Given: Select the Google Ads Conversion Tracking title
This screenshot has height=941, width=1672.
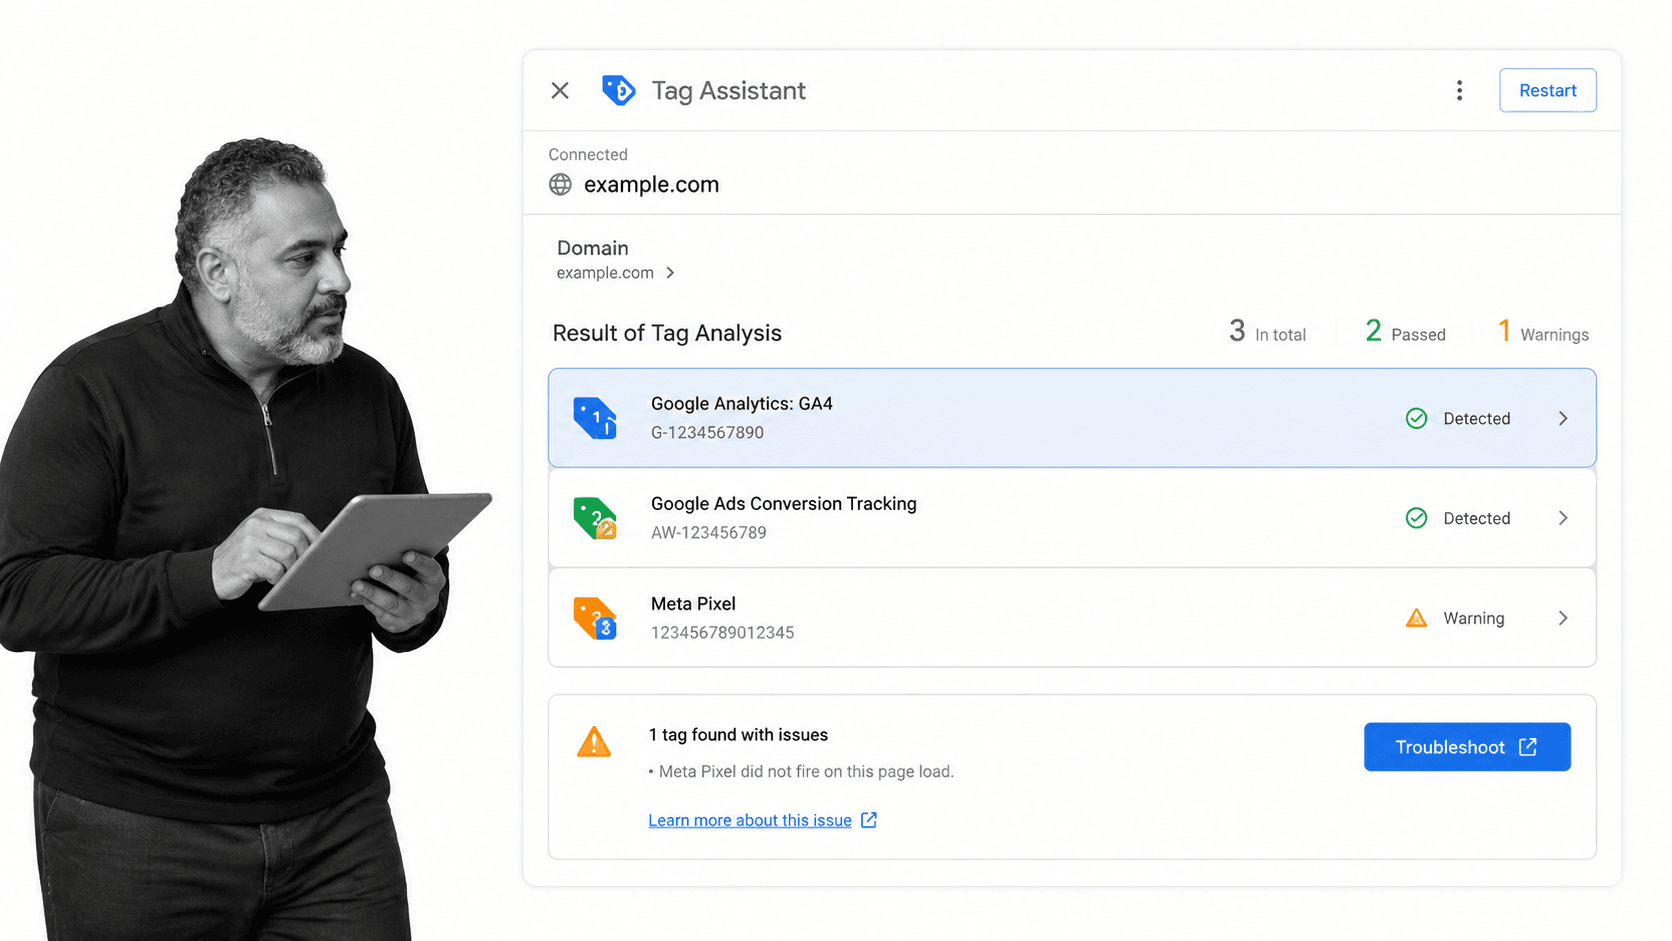Looking at the screenshot, I should 784,504.
